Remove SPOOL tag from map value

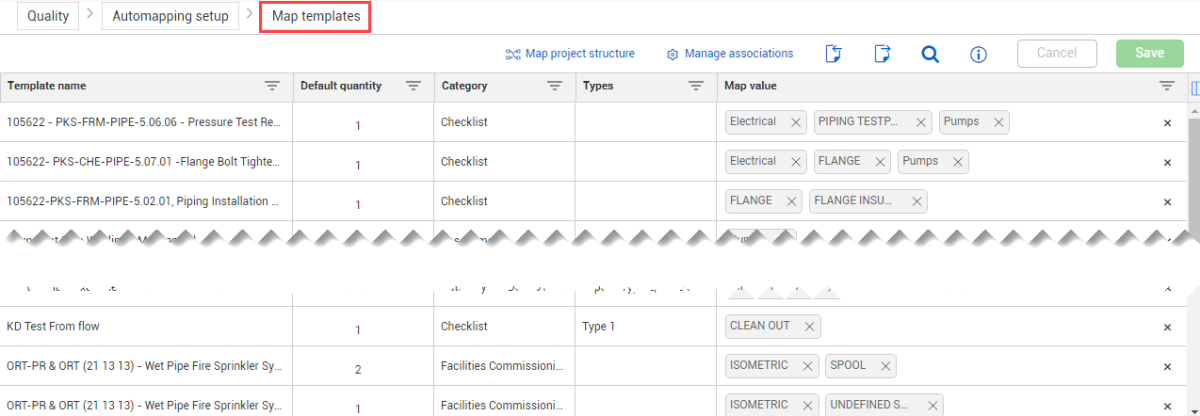[x=885, y=366]
